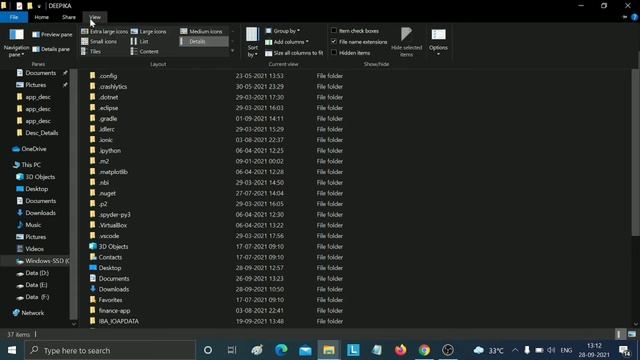Select Network in navigation pane

click(32, 313)
